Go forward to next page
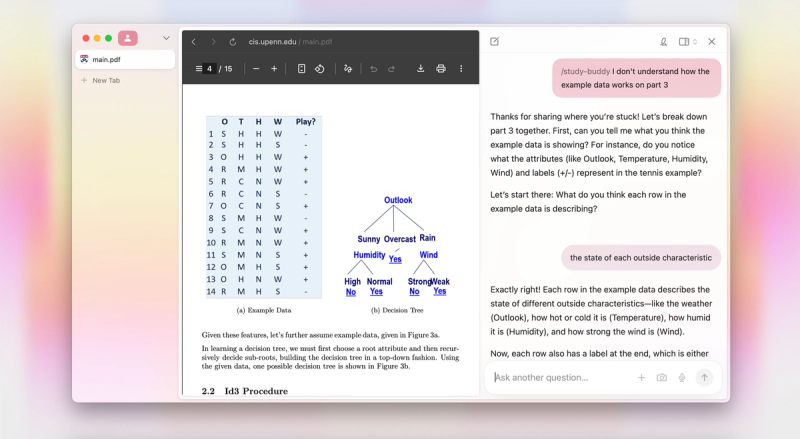This screenshot has width=800, height=439. click(x=213, y=42)
